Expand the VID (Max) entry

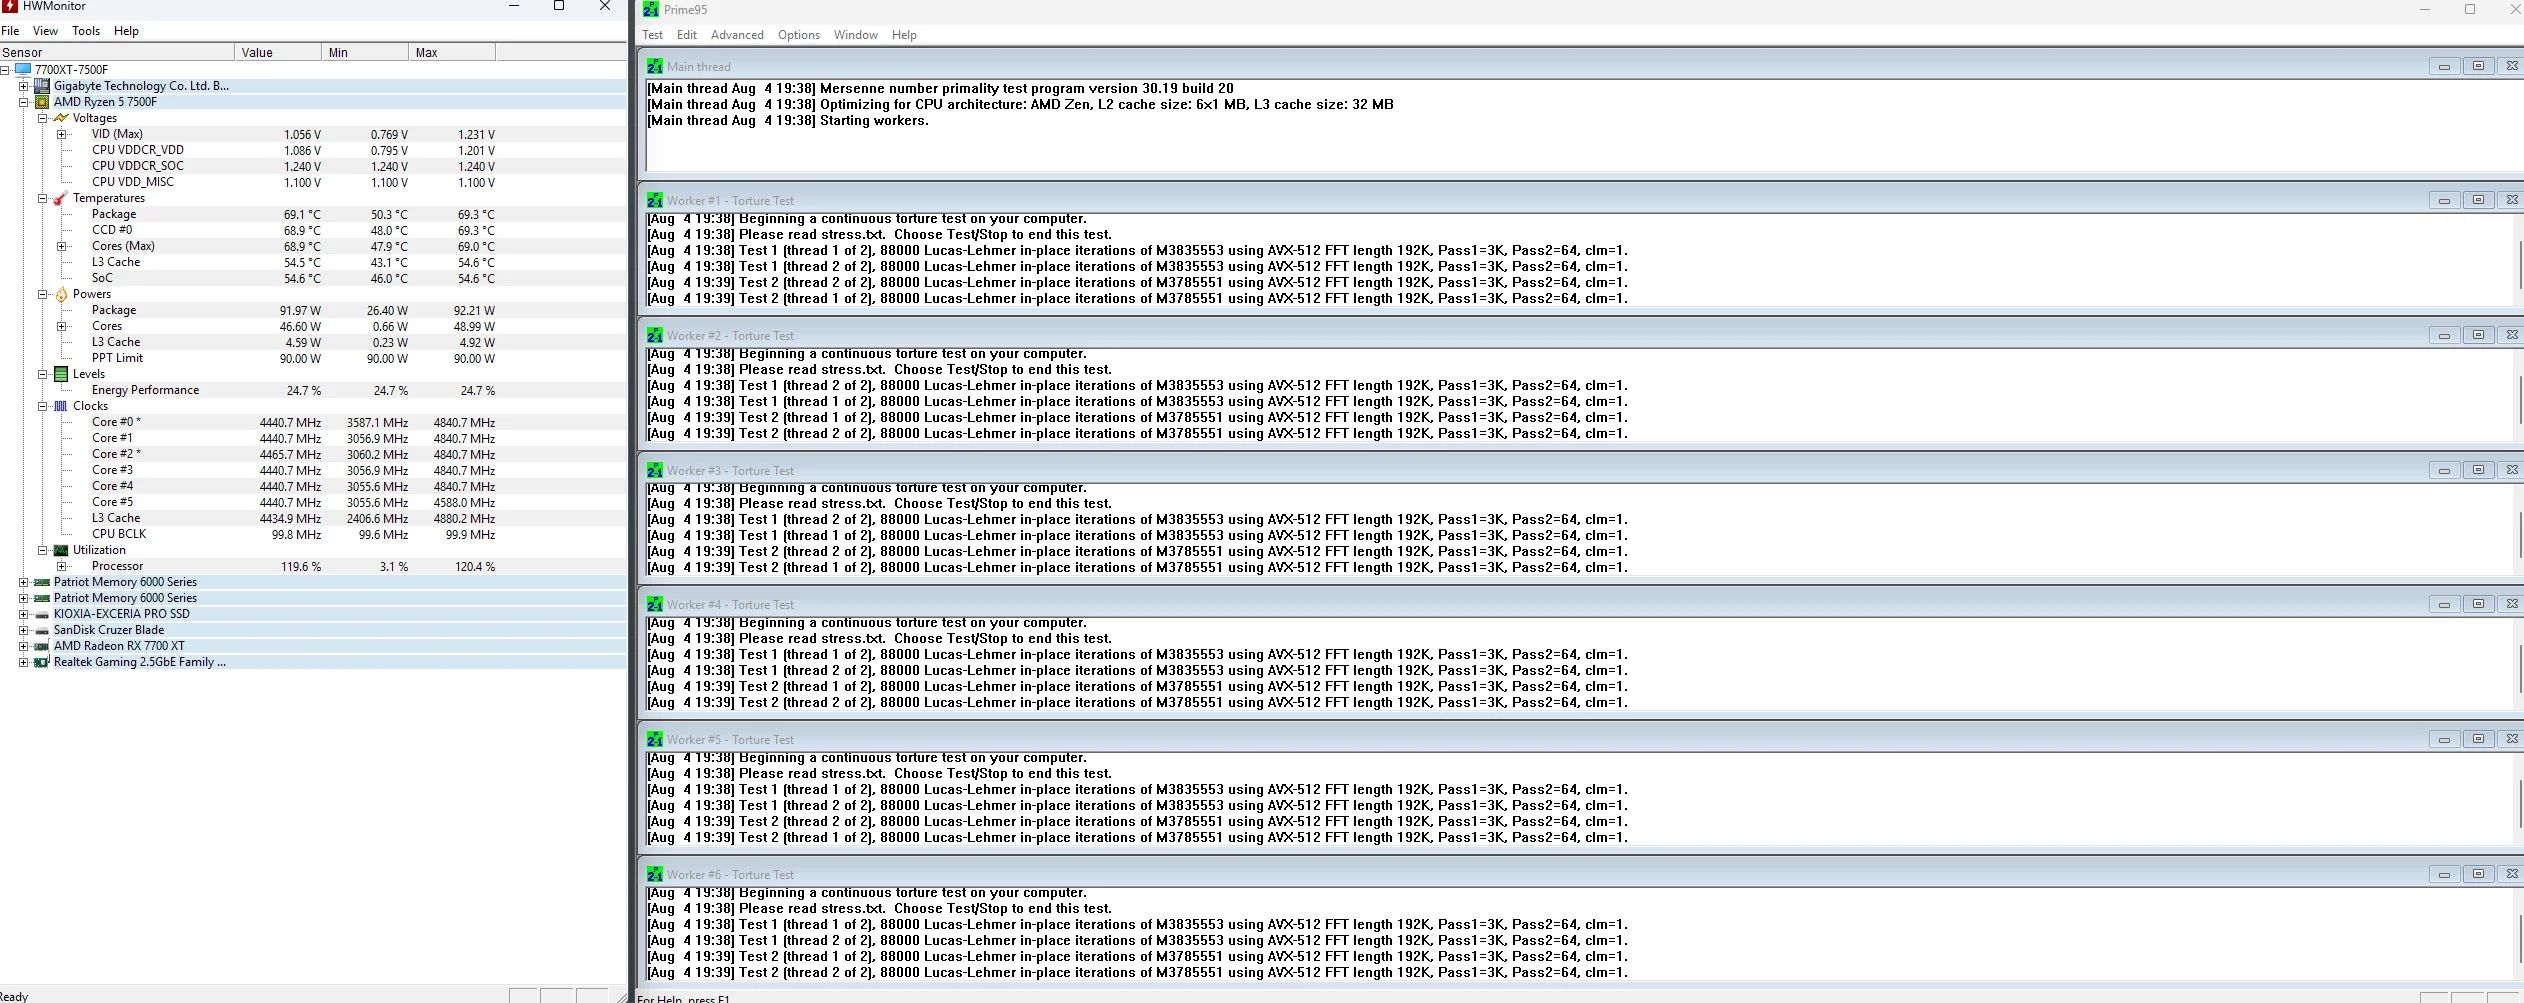tap(62, 134)
